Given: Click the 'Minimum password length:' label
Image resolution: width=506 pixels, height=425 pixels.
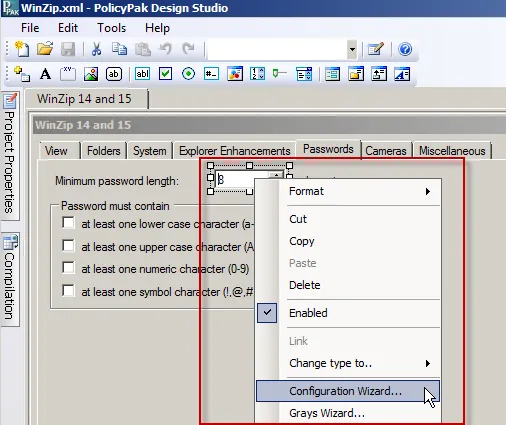Looking at the screenshot, I should (117, 181).
